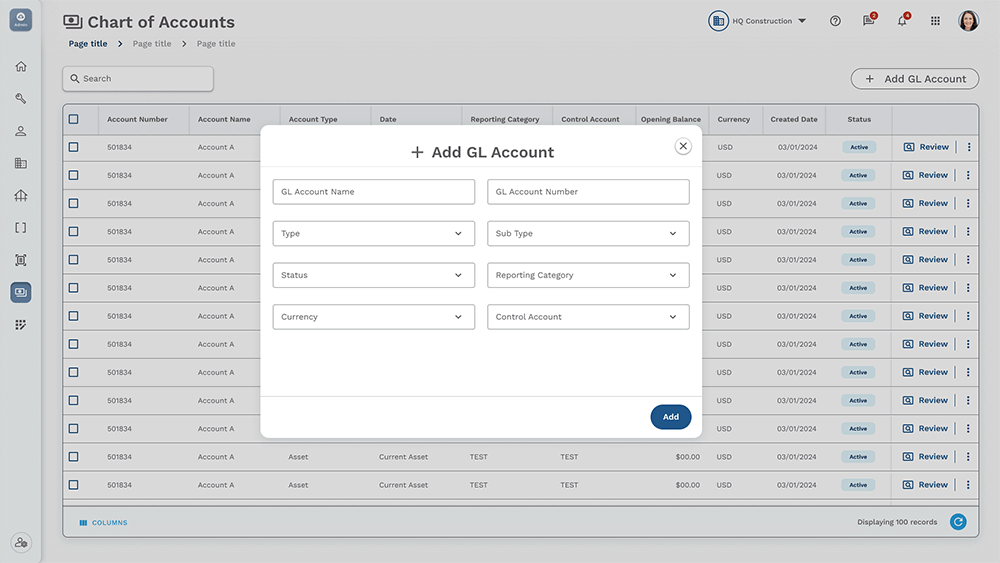Click the Review link in the last visible row

pyautogui.click(x=933, y=485)
